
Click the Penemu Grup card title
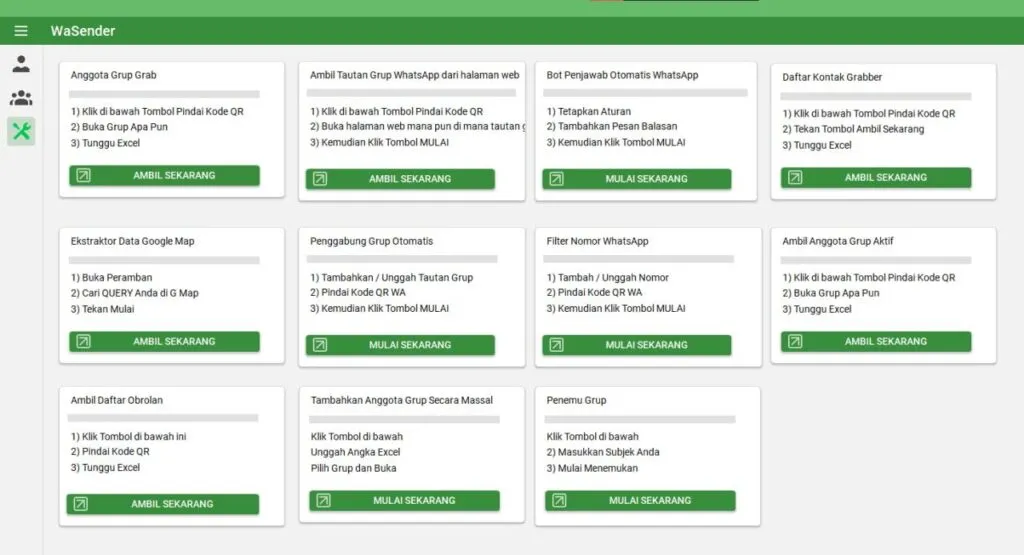coord(576,400)
